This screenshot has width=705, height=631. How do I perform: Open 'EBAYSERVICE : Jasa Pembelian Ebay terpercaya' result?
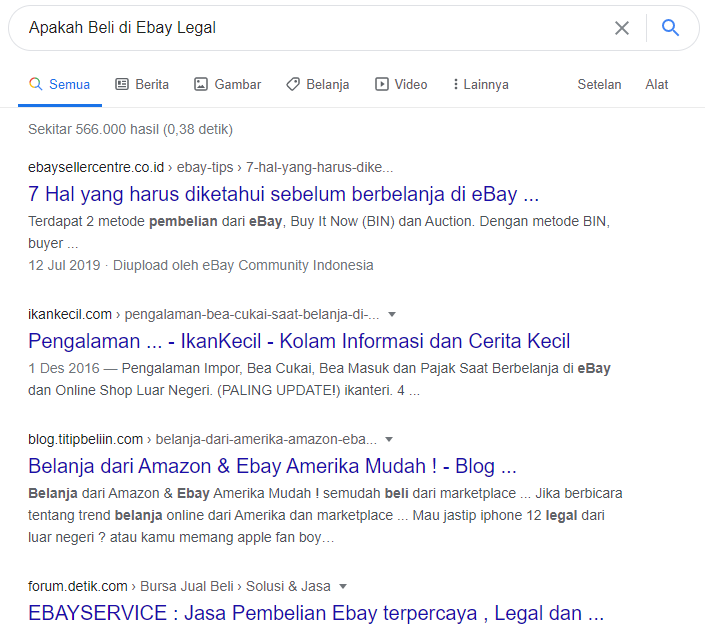(x=316, y=613)
